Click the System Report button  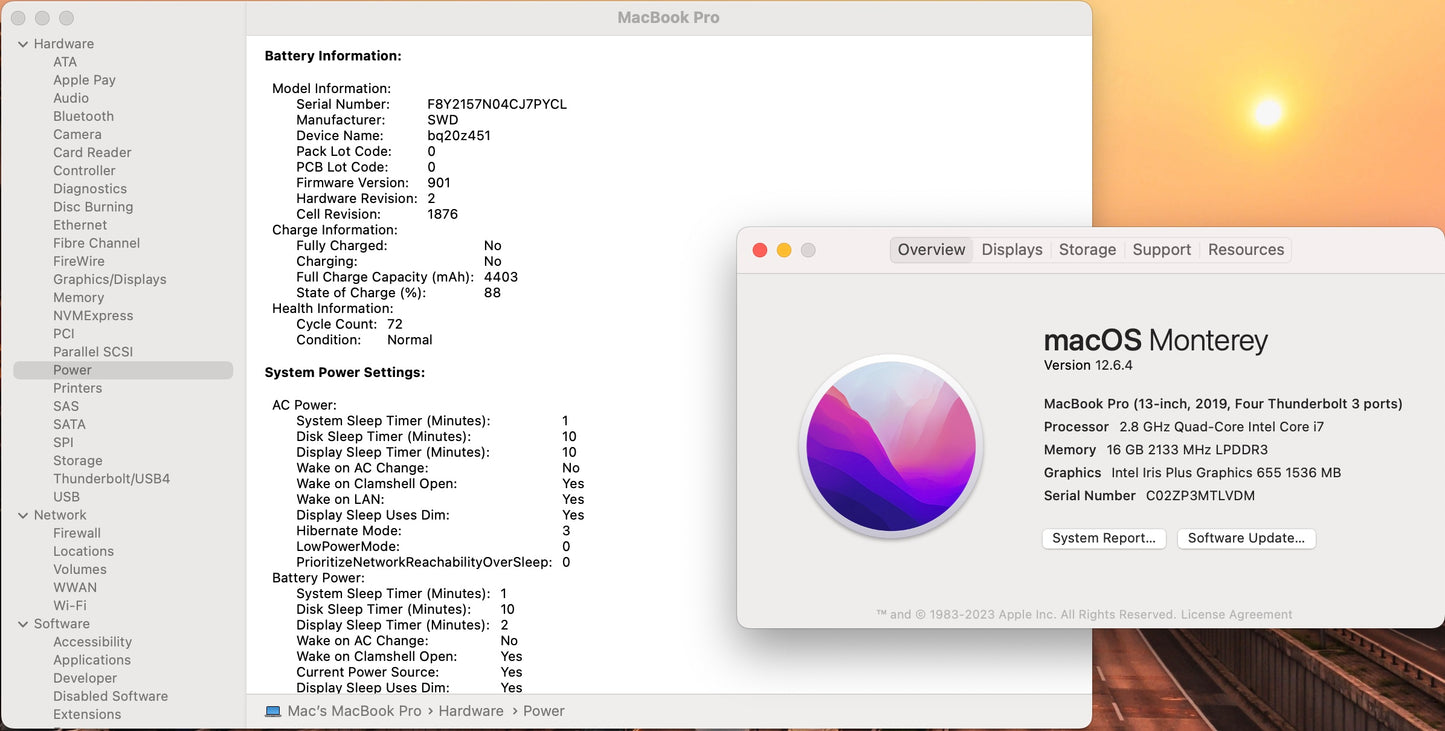point(1103,538)
